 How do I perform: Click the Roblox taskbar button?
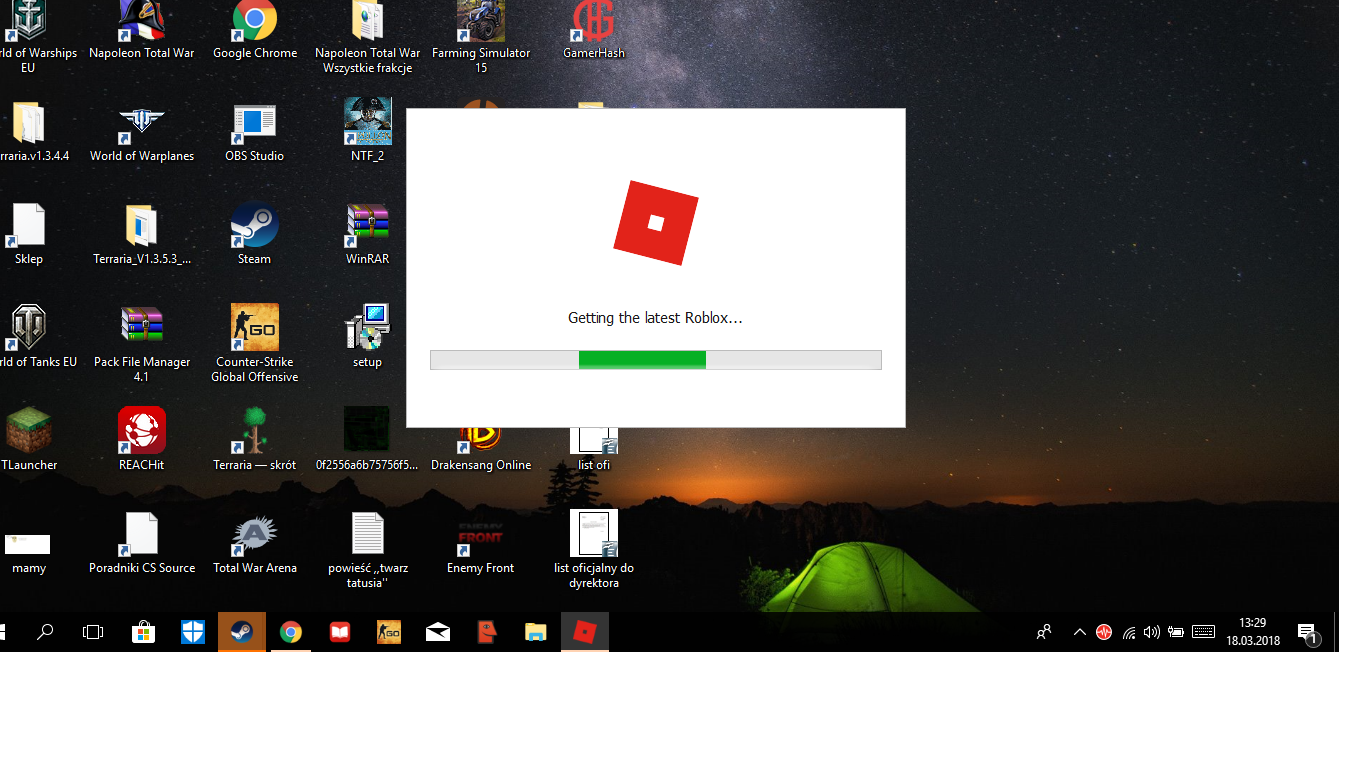585,632
